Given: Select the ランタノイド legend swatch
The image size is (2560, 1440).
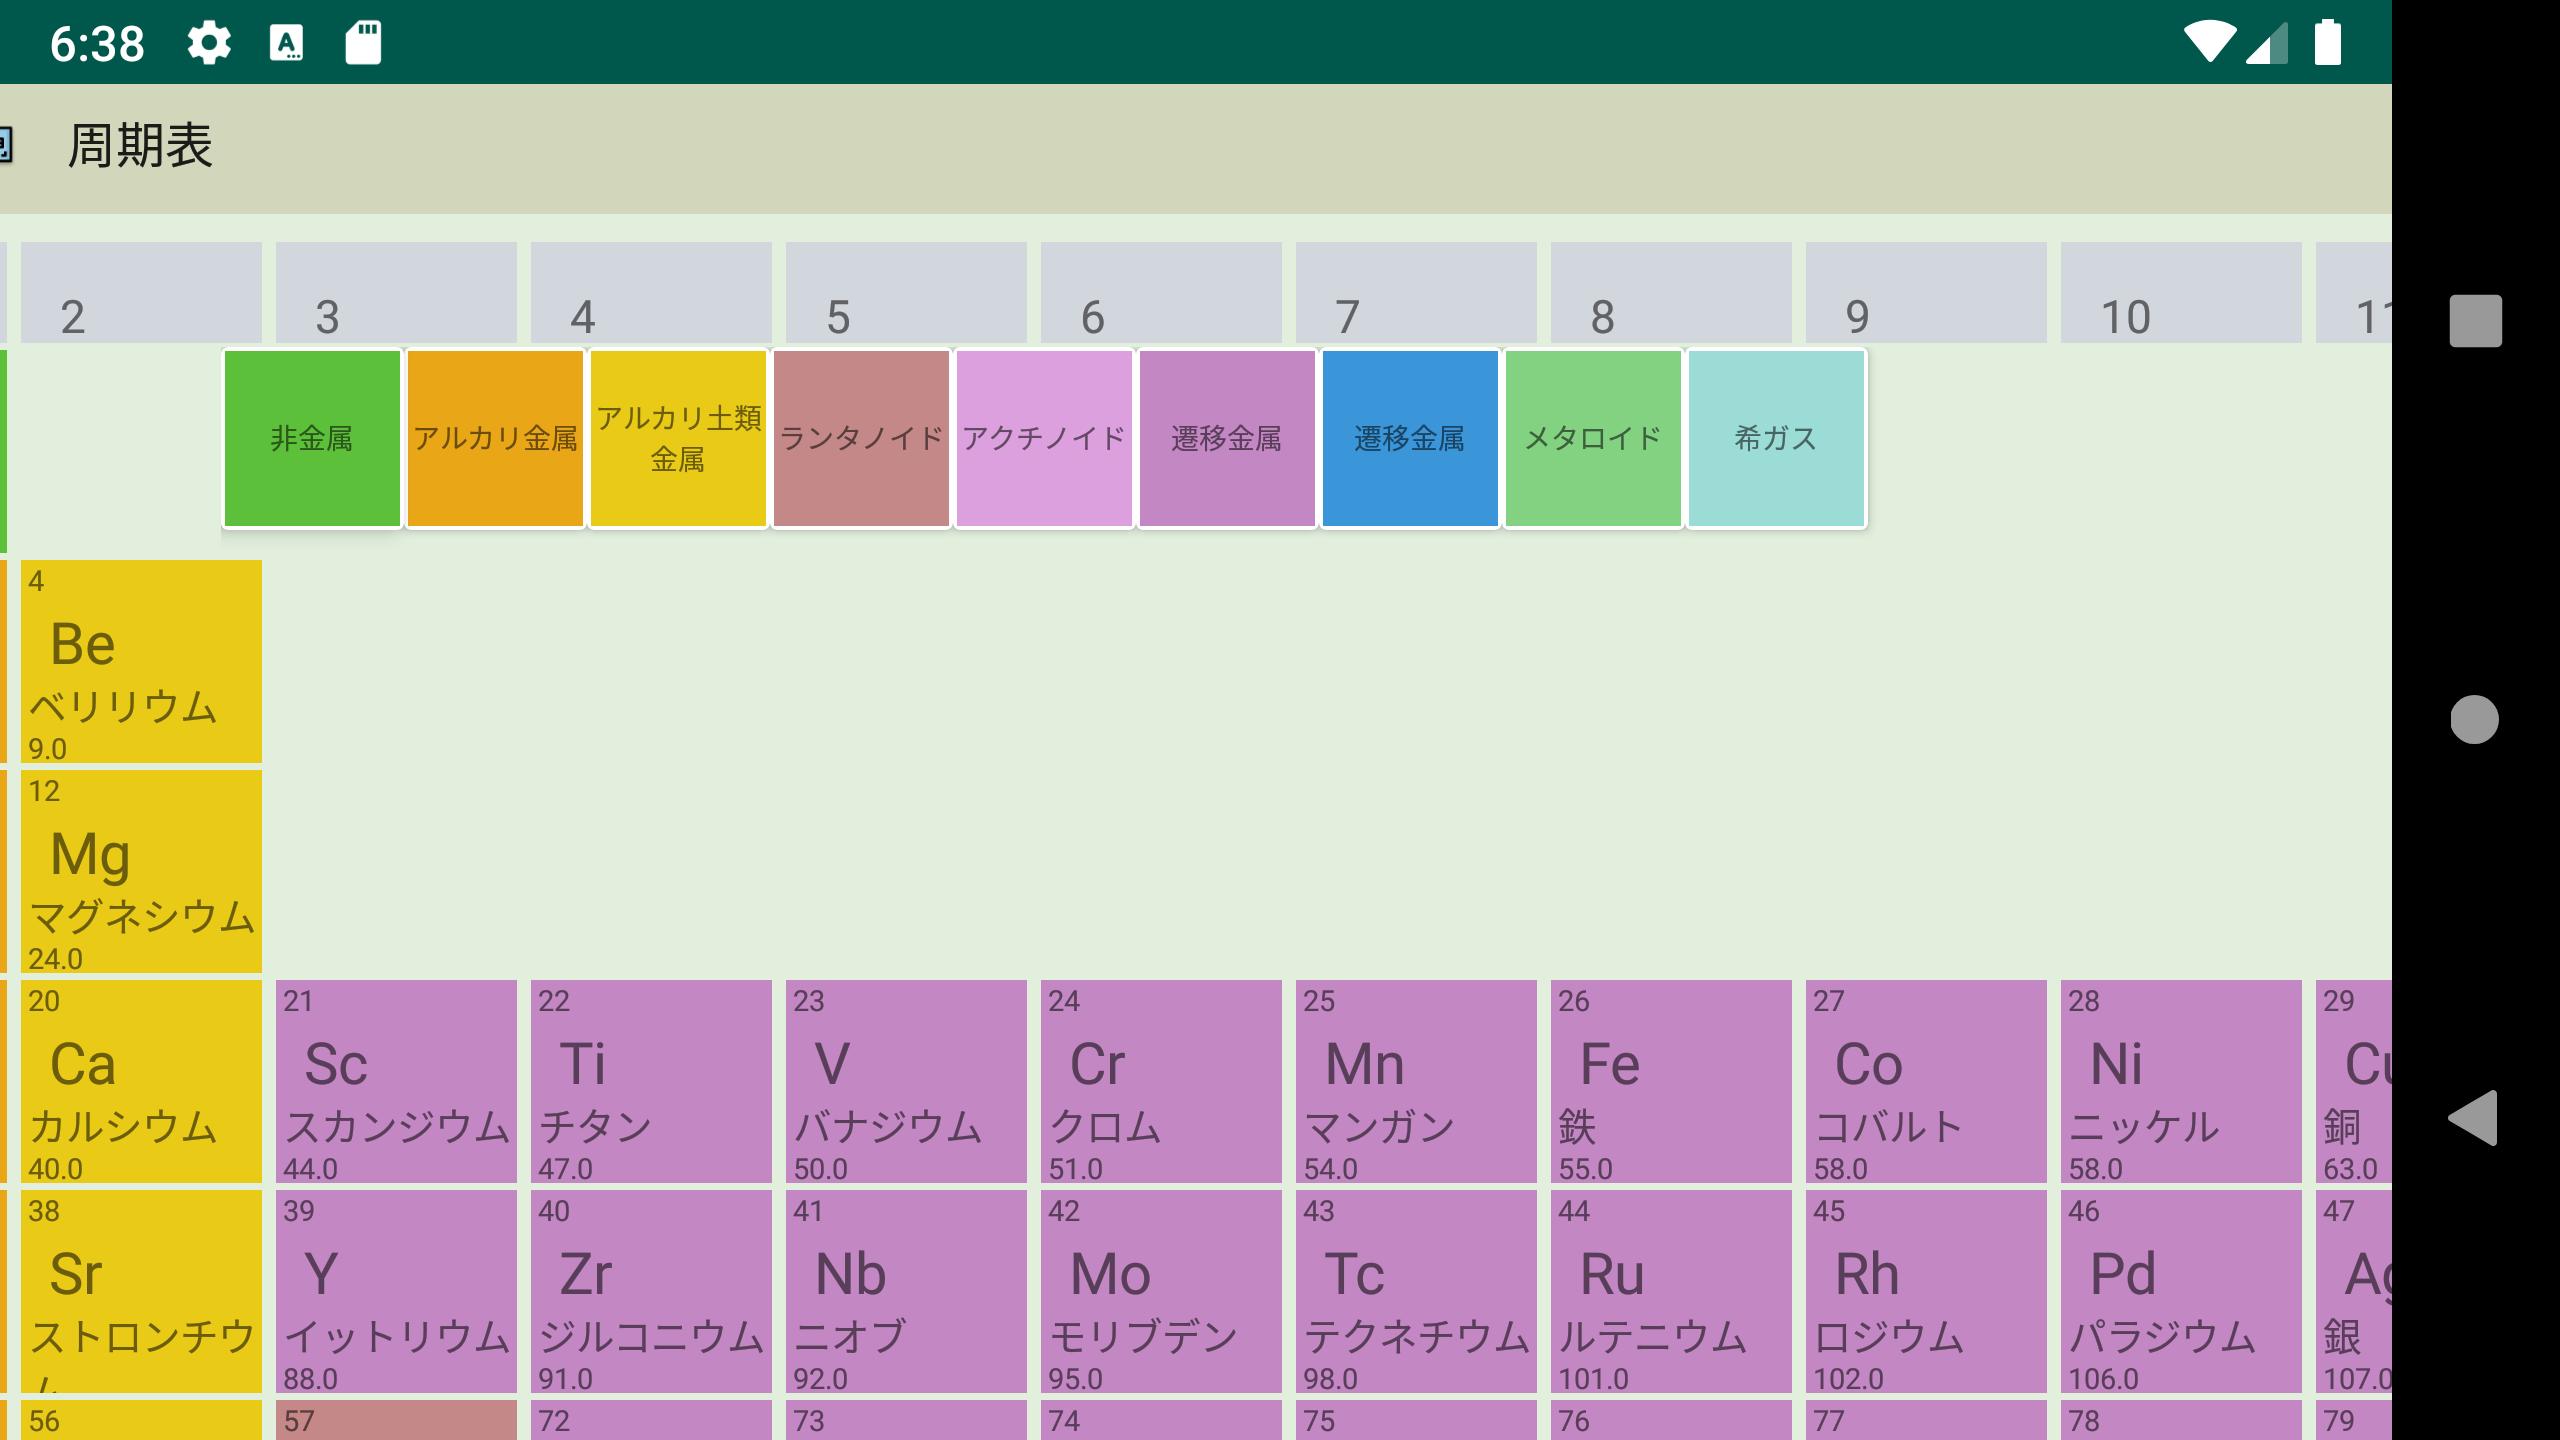Looking at the screenshot, I should tap(861, 438).
